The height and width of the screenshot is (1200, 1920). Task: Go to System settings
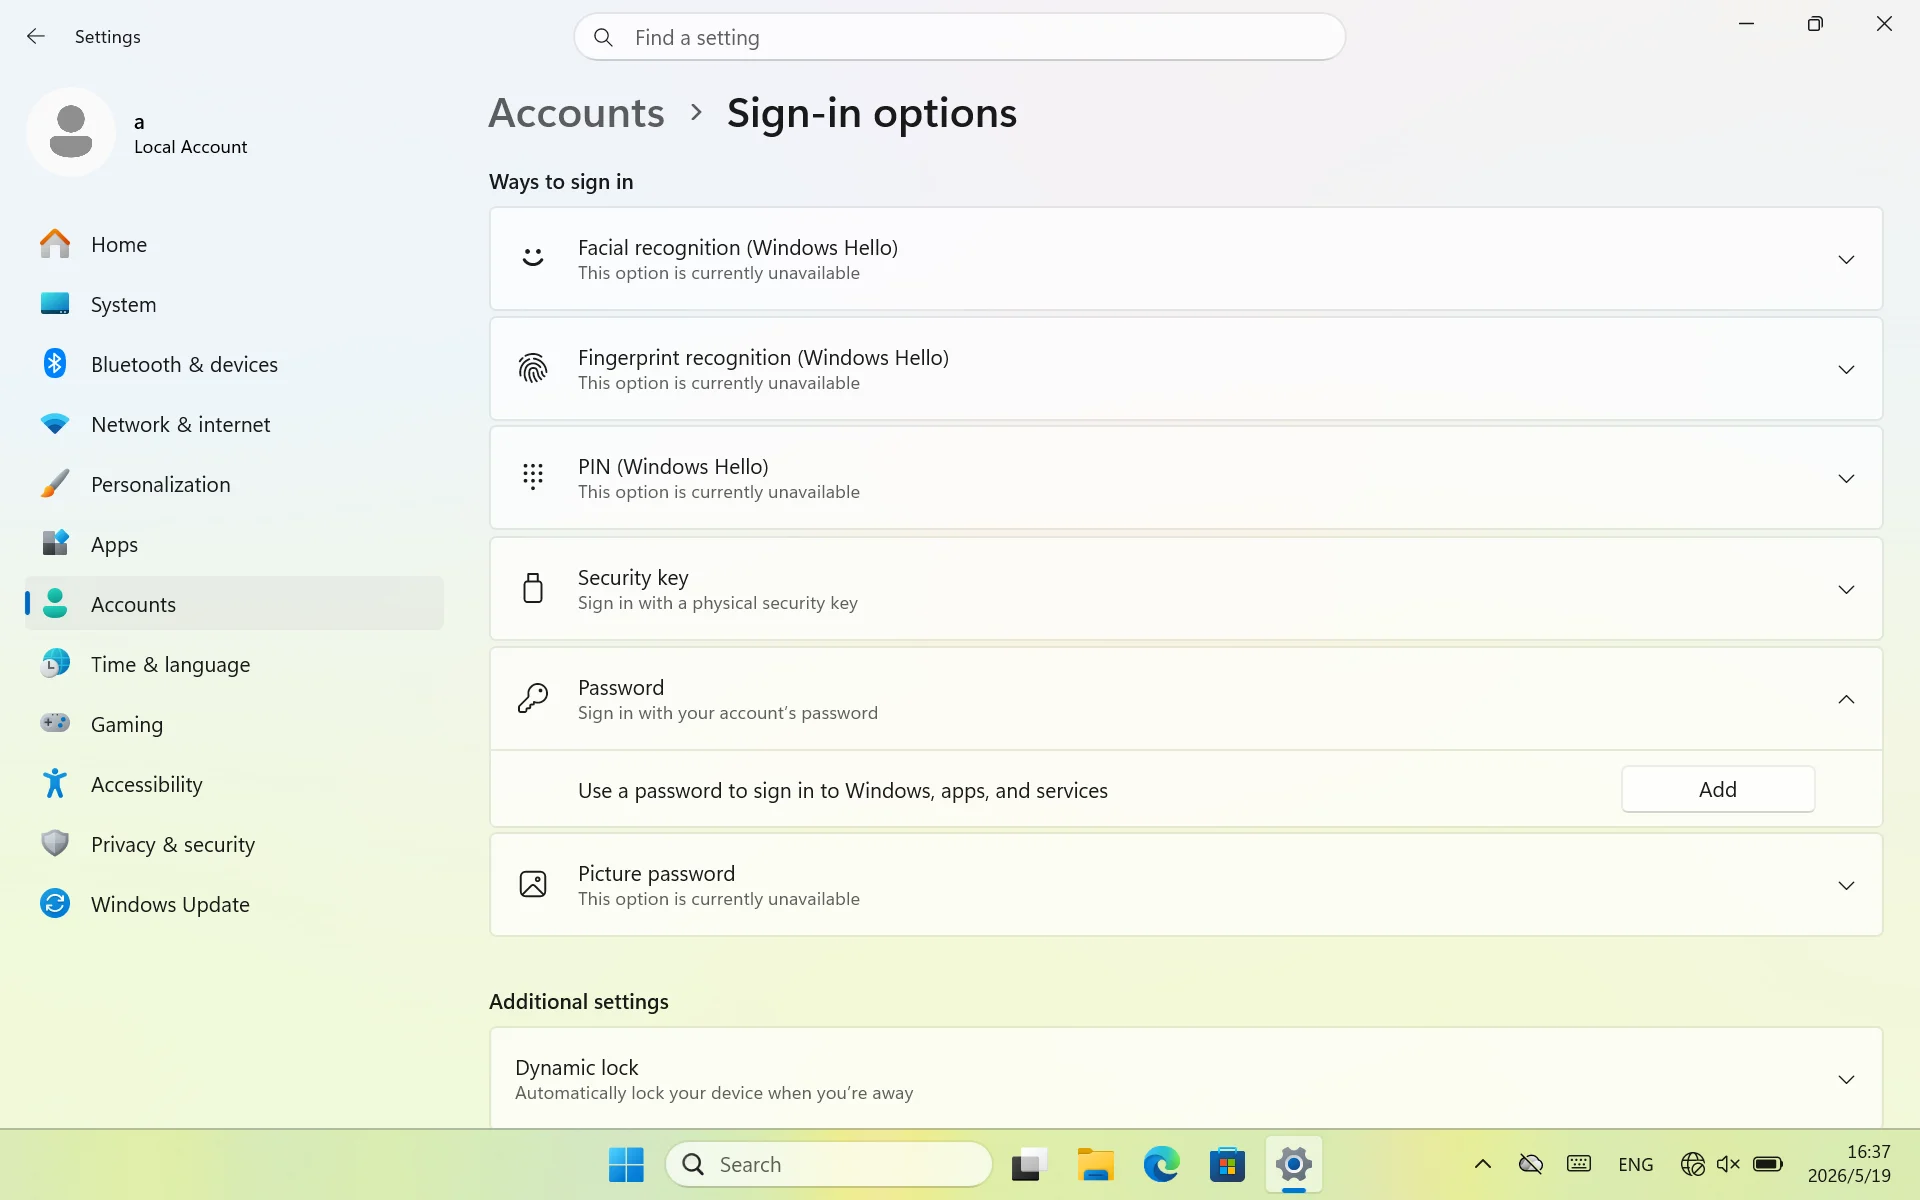click(x=234, y=304)
